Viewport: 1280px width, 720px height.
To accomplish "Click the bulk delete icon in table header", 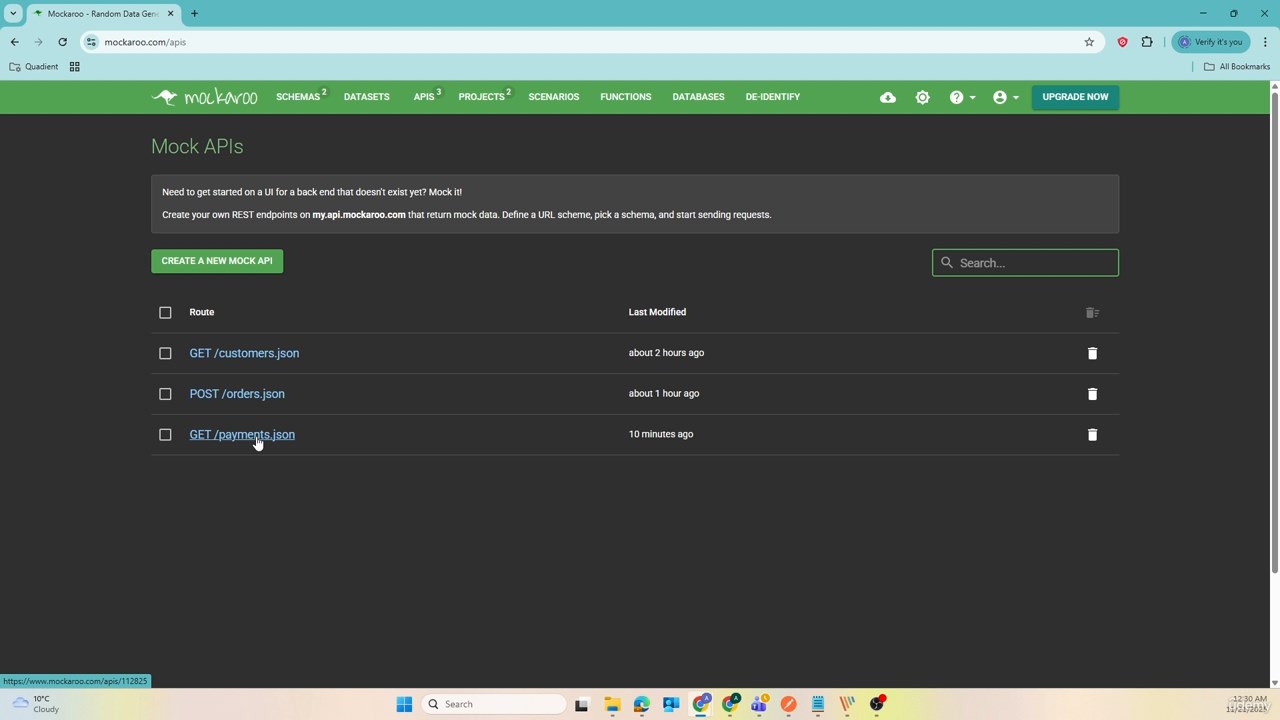I will click(x=1092, y=313).
